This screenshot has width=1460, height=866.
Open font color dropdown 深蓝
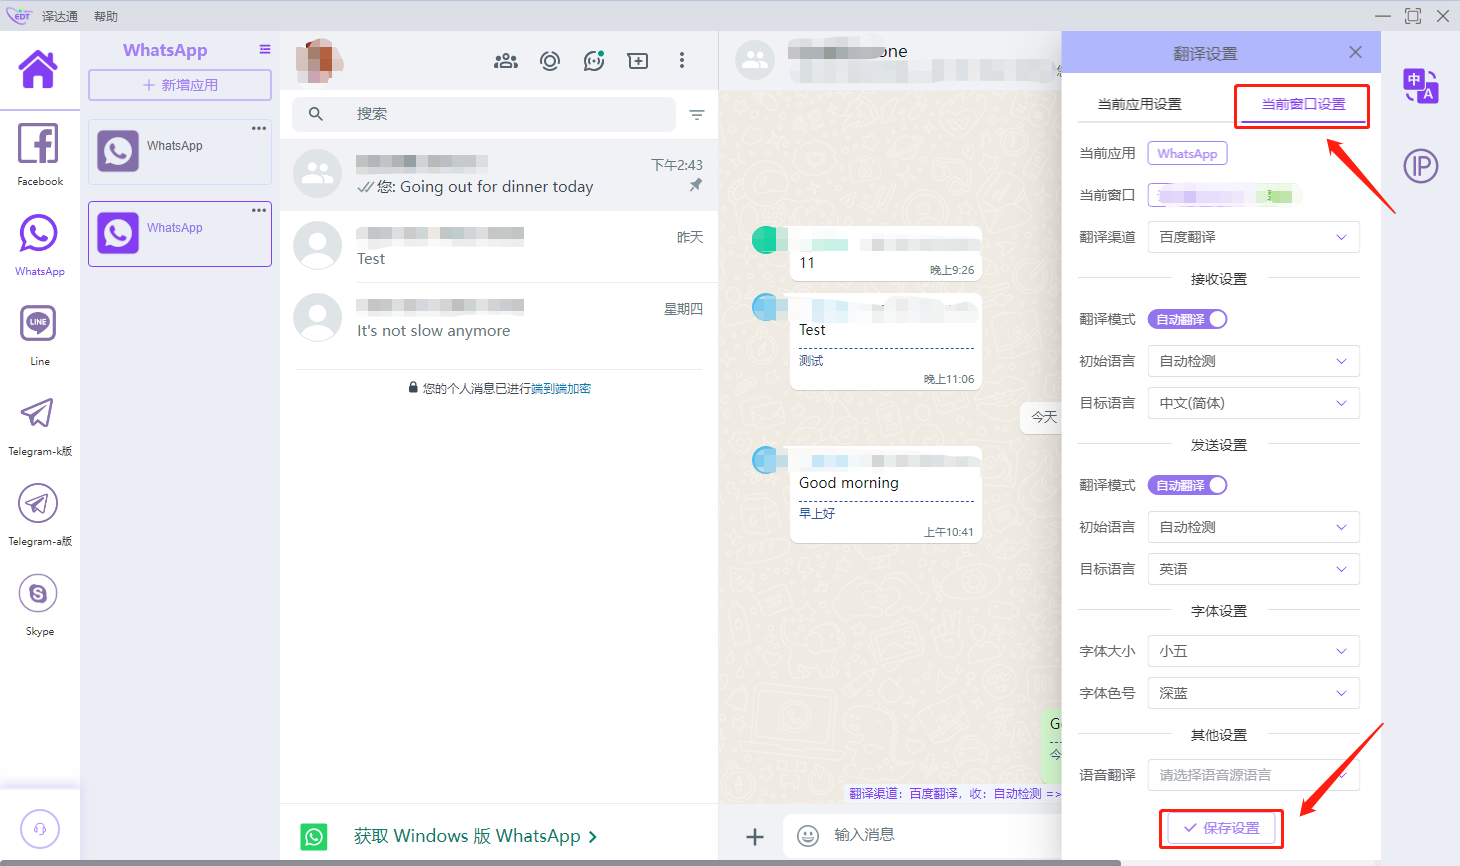[x=1253, y=693]
